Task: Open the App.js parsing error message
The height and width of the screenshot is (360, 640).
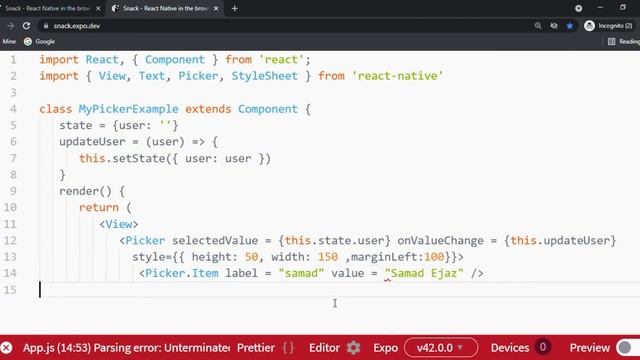Action: (x=126, y=348)
